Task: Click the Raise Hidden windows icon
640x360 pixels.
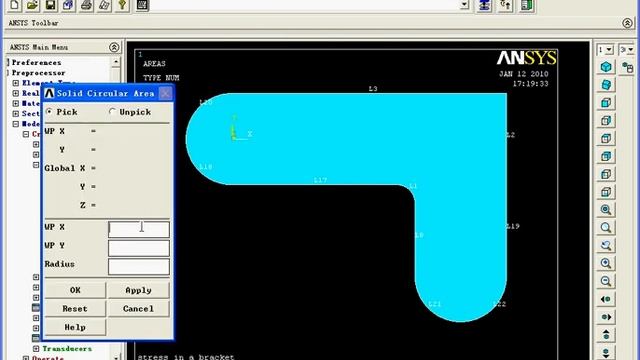Action: click(x=484, y=5)
